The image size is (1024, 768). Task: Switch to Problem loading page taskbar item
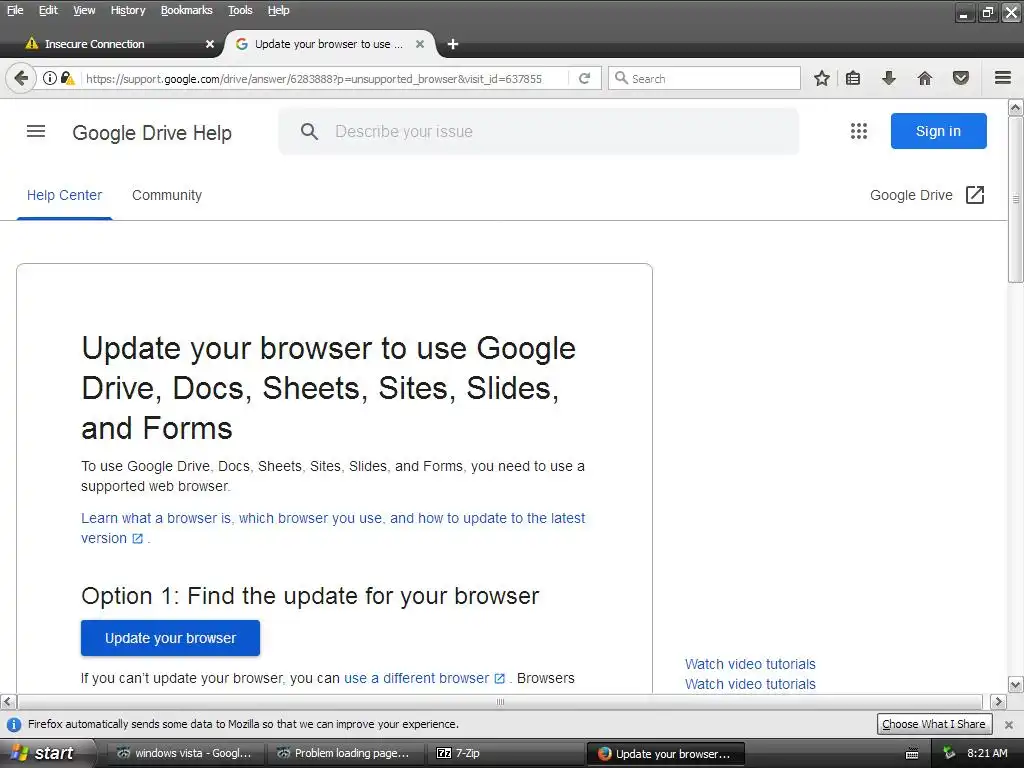(x=346, y=753)
